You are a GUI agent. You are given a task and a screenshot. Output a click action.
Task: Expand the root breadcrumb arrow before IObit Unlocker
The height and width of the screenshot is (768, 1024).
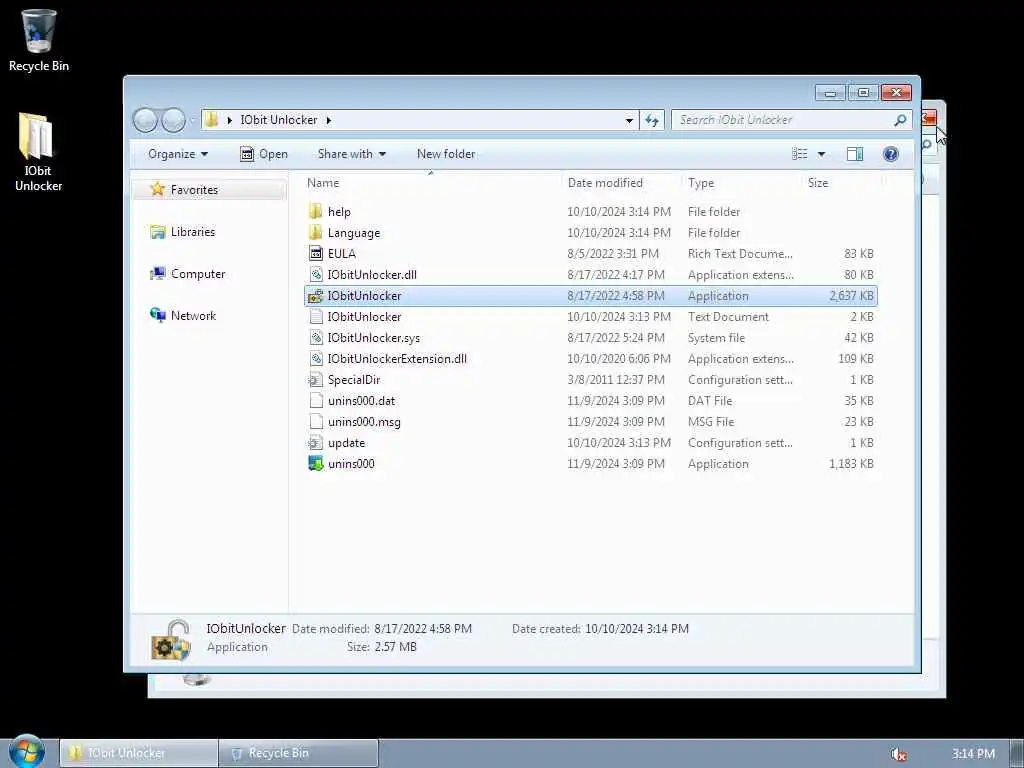click(230, 120)
